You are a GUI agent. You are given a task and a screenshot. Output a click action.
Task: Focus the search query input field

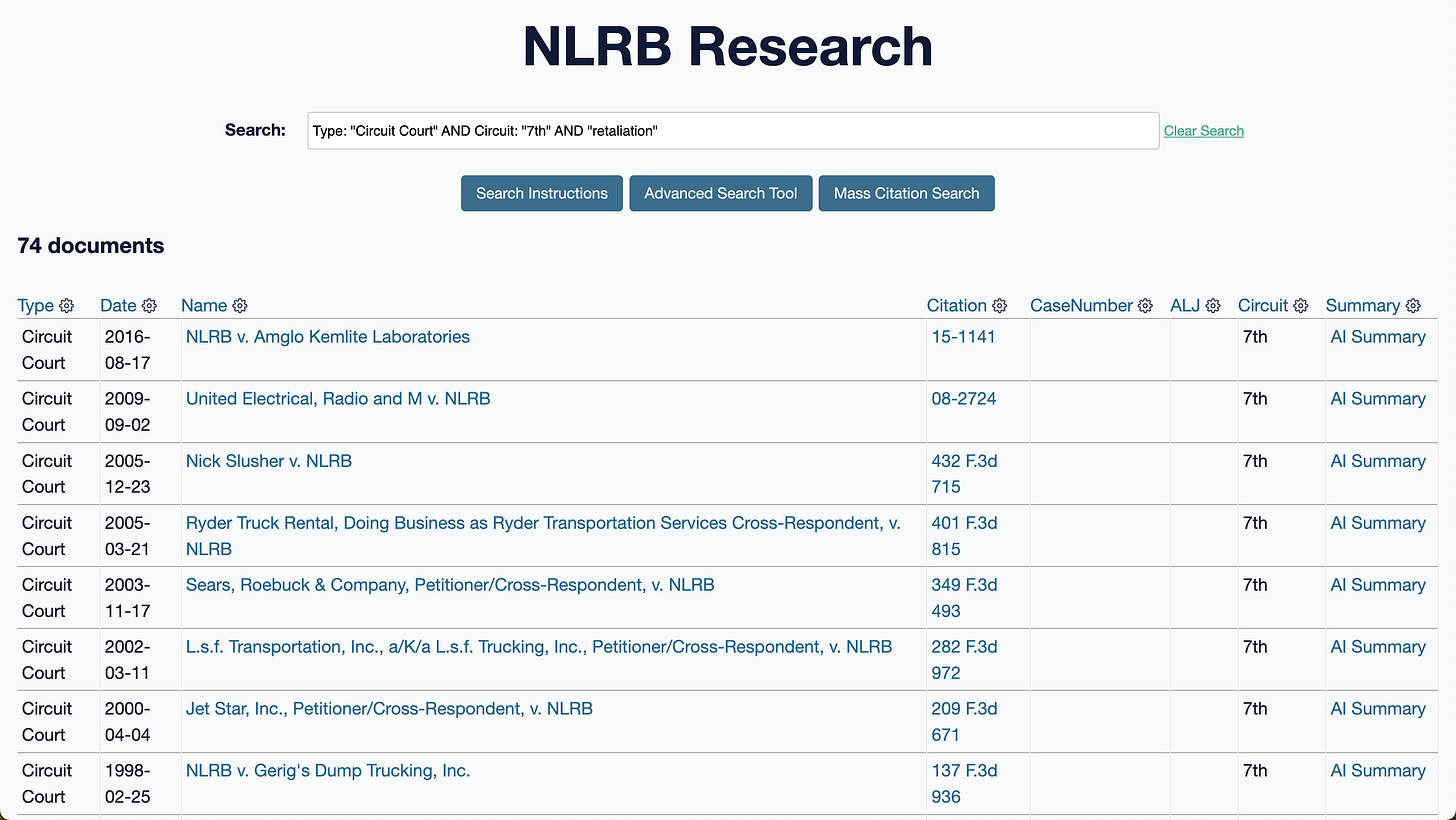tap(733, 131)
